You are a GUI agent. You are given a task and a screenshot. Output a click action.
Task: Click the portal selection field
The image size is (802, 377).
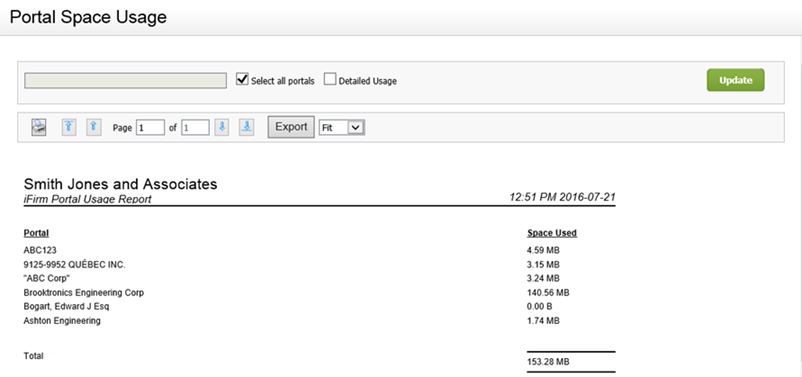[125, 81]
